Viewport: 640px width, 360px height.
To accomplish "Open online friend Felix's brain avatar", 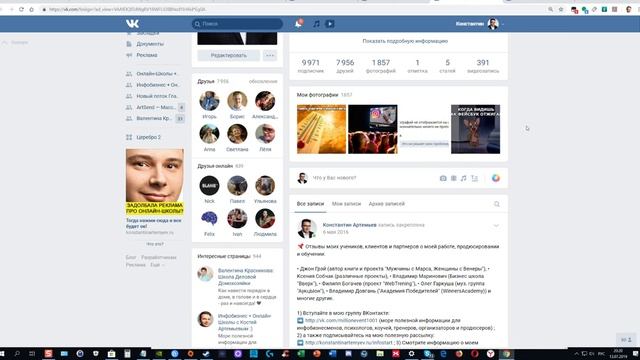I will [209, 219].
